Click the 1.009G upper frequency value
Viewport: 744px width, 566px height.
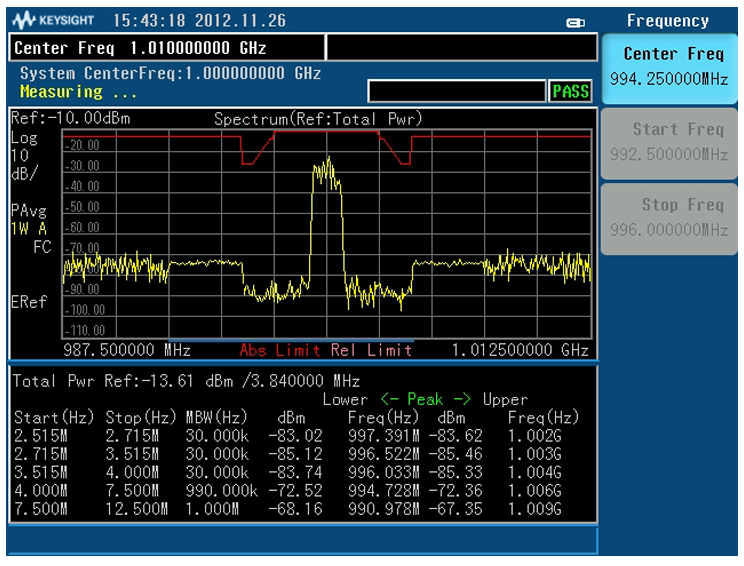(534, 509)
